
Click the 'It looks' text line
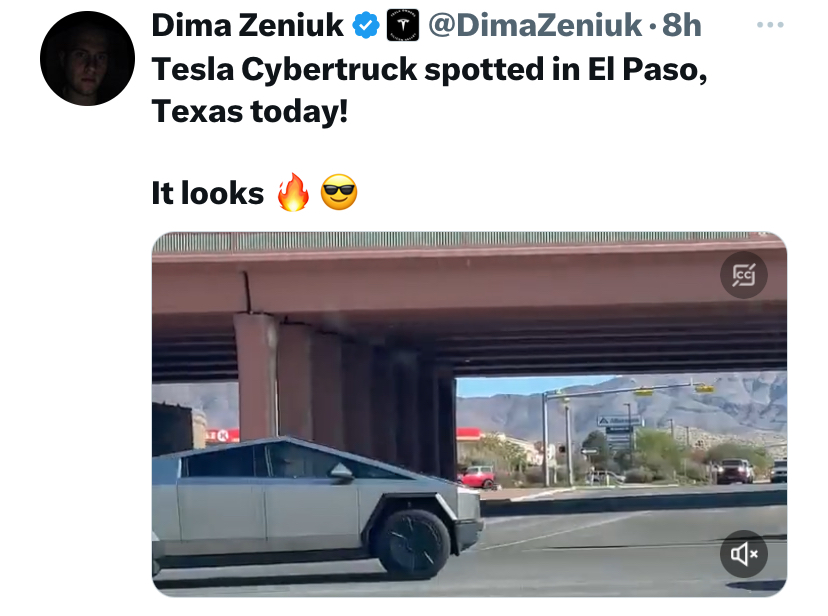[208, 193]
